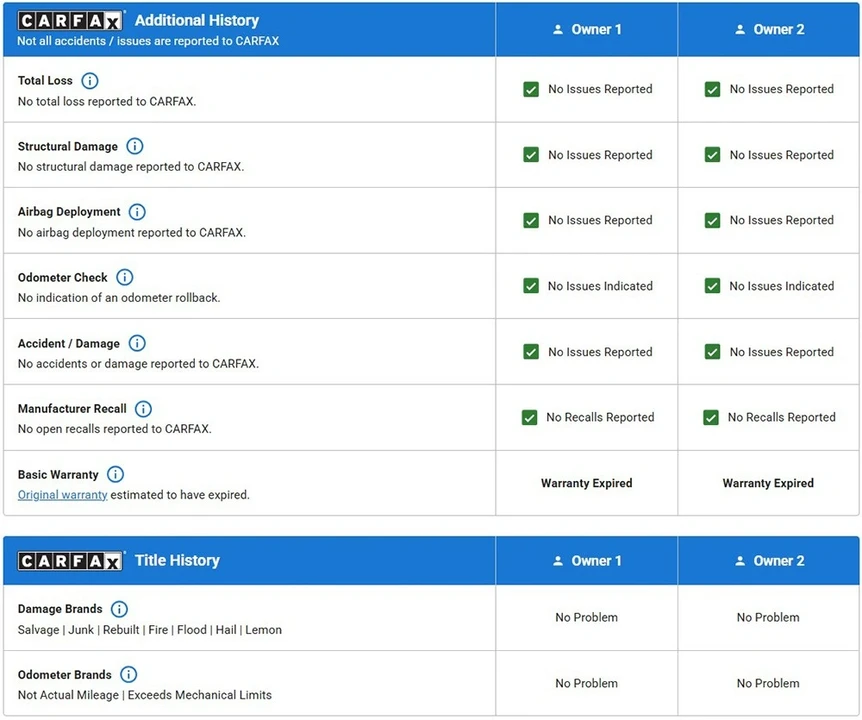Click 'Not all accidents / issues are reported' note
Image resolution: width=862 pixels, height=720 pixels.
pyautogui.click(x=148, y=41)
